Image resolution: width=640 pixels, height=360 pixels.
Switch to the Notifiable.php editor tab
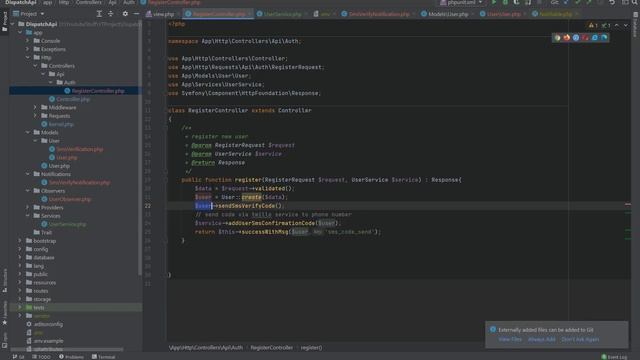point(556,14)
